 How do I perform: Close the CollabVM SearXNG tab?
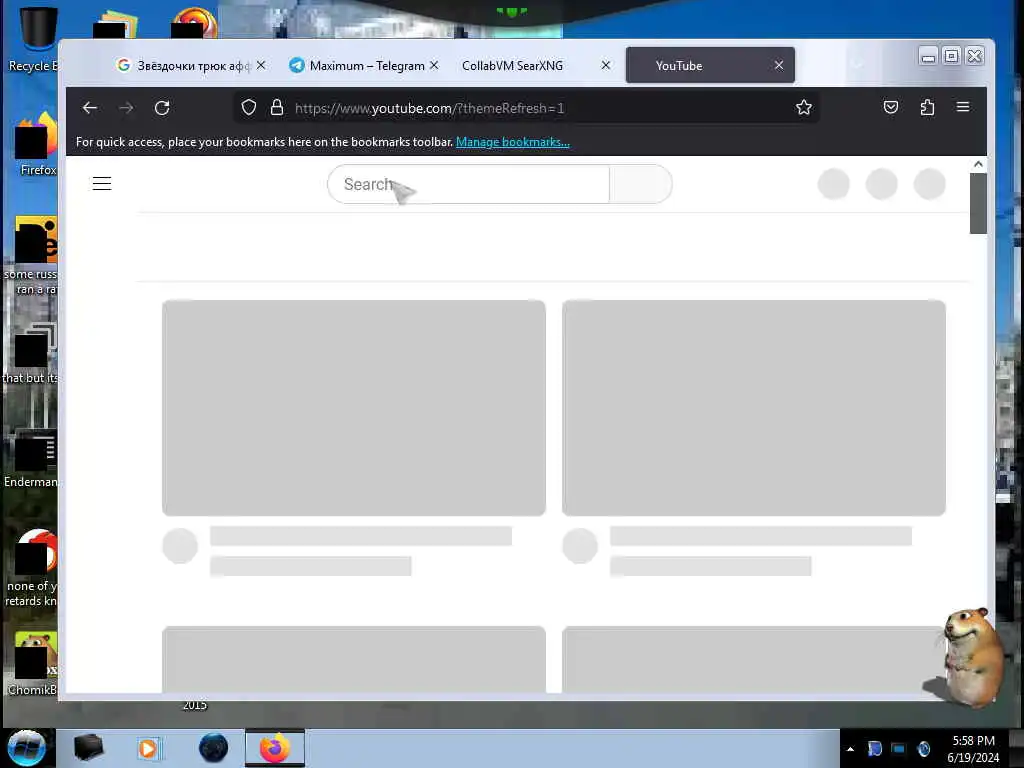pos(605,65)
